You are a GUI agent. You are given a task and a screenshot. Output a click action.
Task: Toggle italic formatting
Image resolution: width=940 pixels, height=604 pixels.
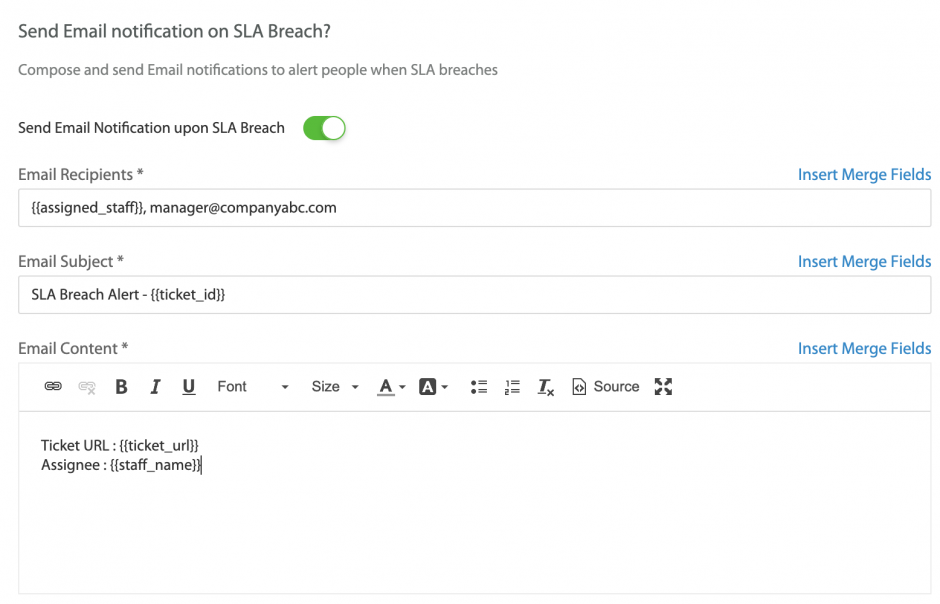(155, 387)
